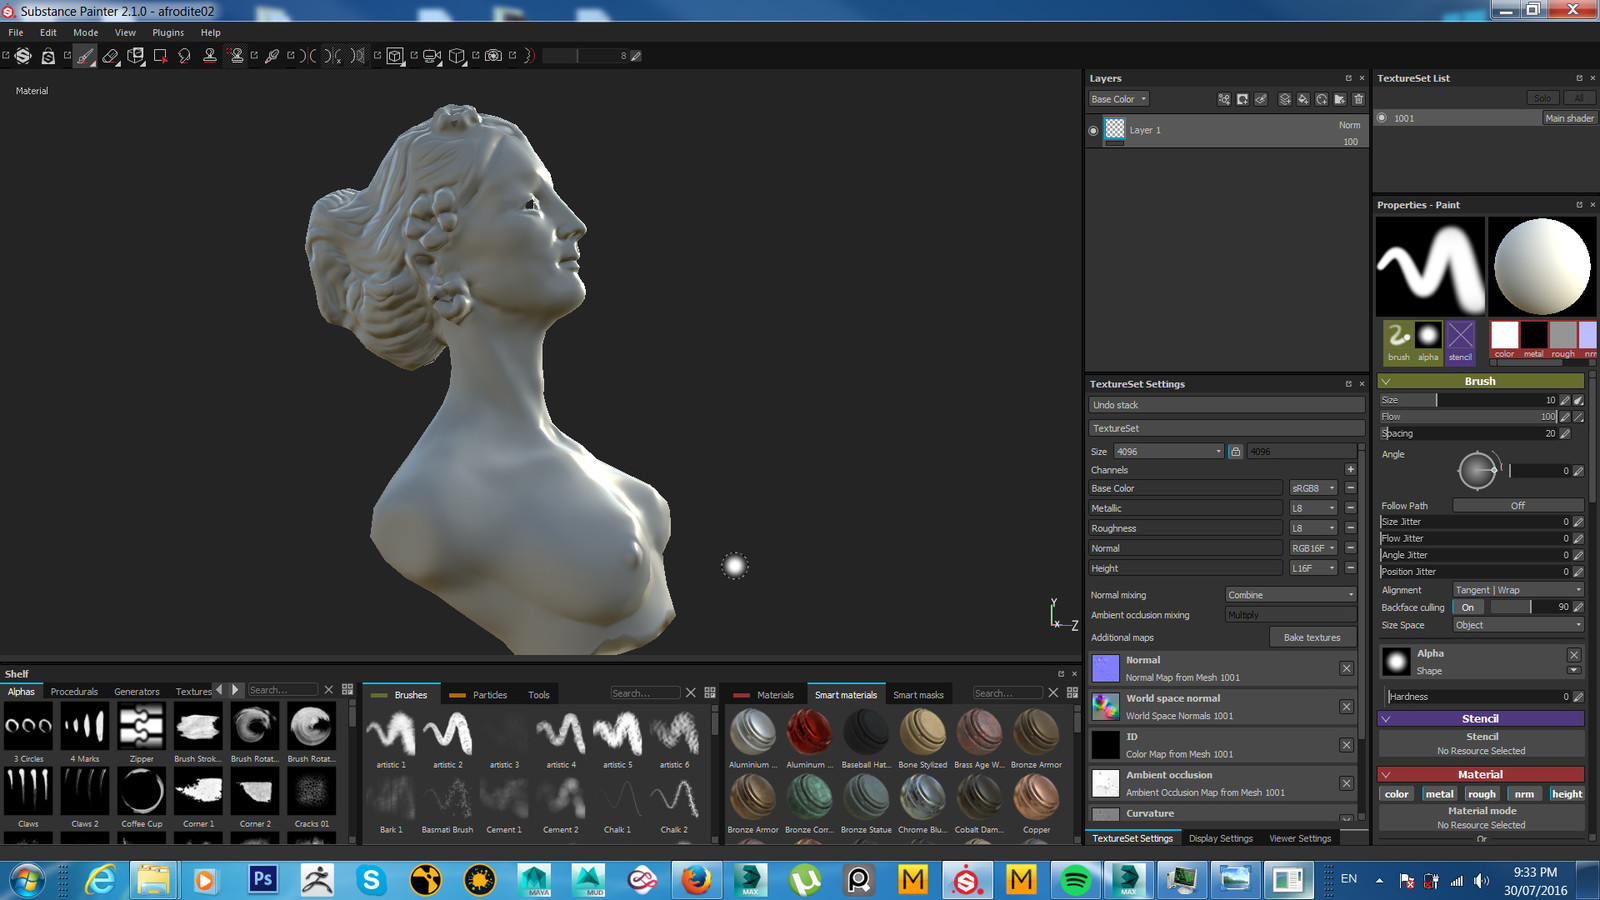
Task: Click the screenshot camera icon in toolbar
Action: 493,56
